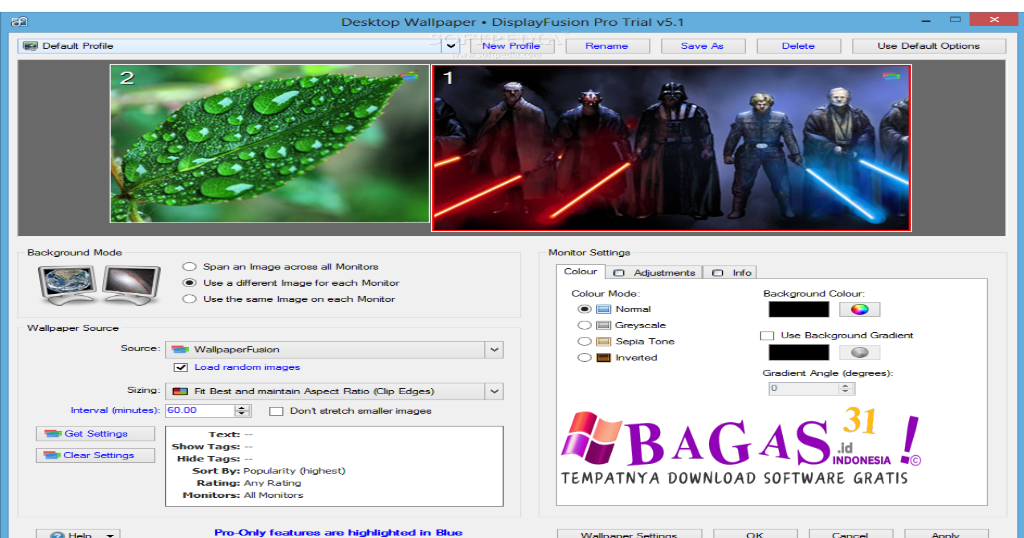Click the monitor icon beside Default Profile
The width and height of the screenshot is (1024, 538).
30,46
